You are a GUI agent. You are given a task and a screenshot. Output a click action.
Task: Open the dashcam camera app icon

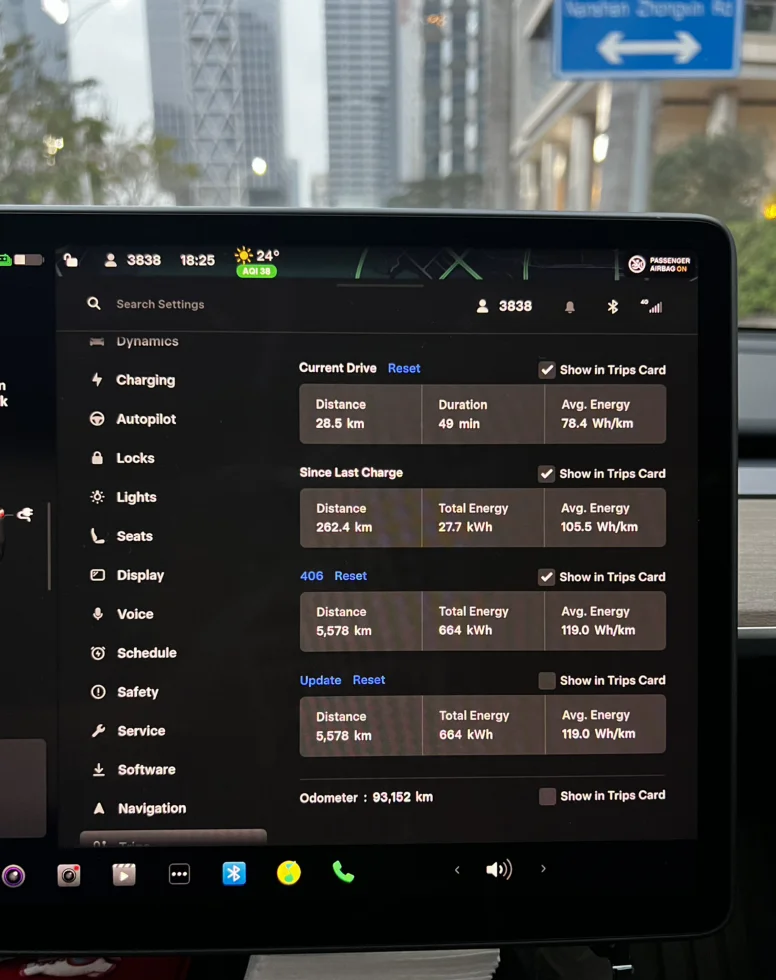68,876
